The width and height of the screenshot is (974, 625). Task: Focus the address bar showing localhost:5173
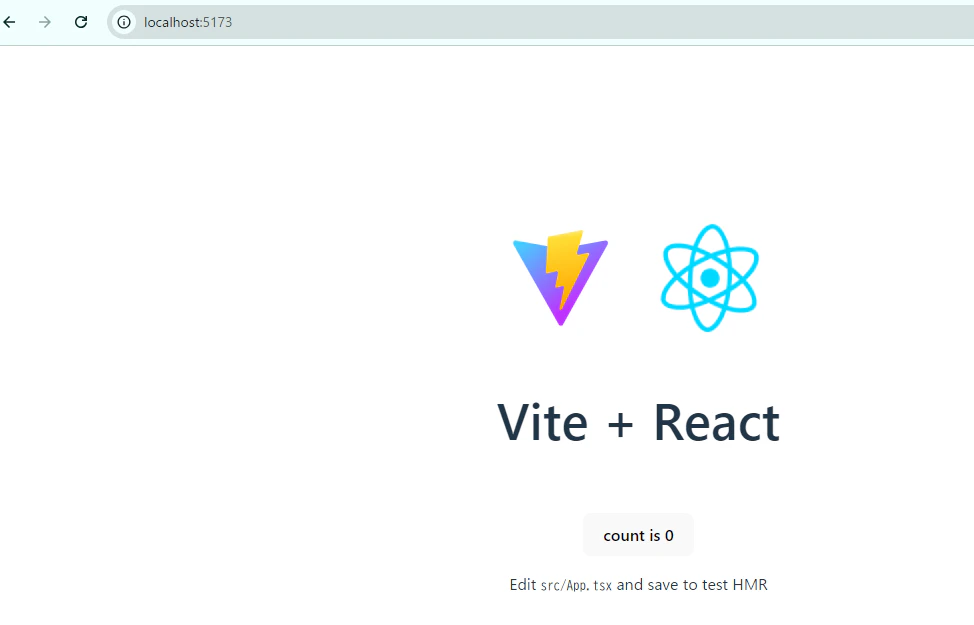(540, 22)
